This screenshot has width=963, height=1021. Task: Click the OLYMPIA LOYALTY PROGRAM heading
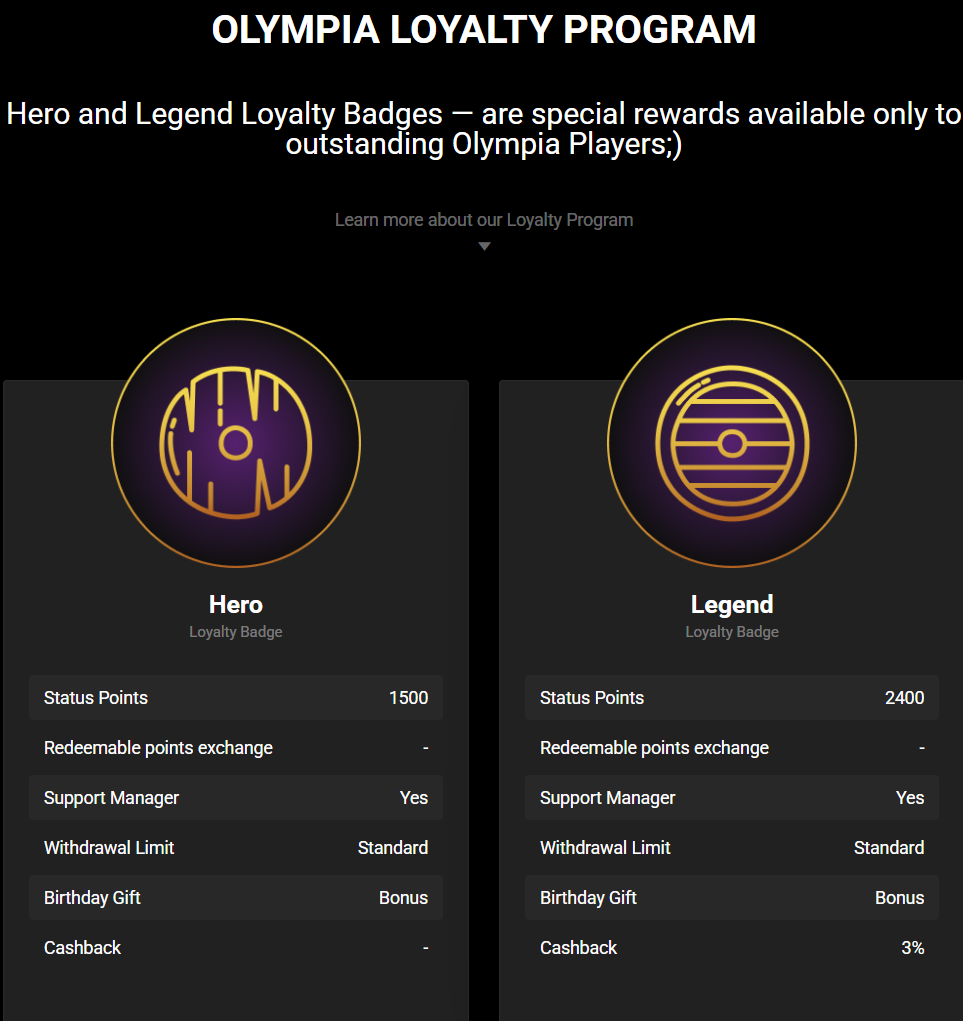point(484,29)
